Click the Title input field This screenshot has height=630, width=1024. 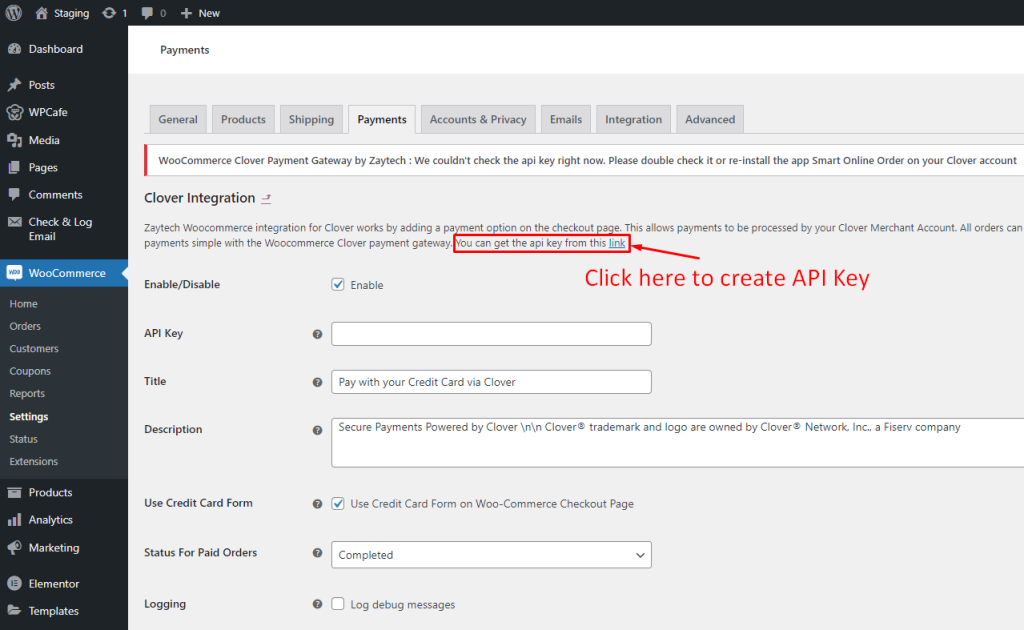pos(491,382)
